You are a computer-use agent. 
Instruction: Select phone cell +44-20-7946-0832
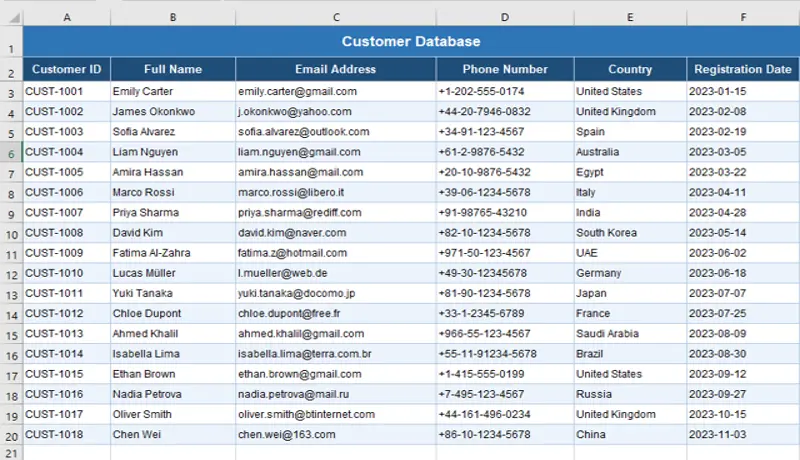pos(505,112)
